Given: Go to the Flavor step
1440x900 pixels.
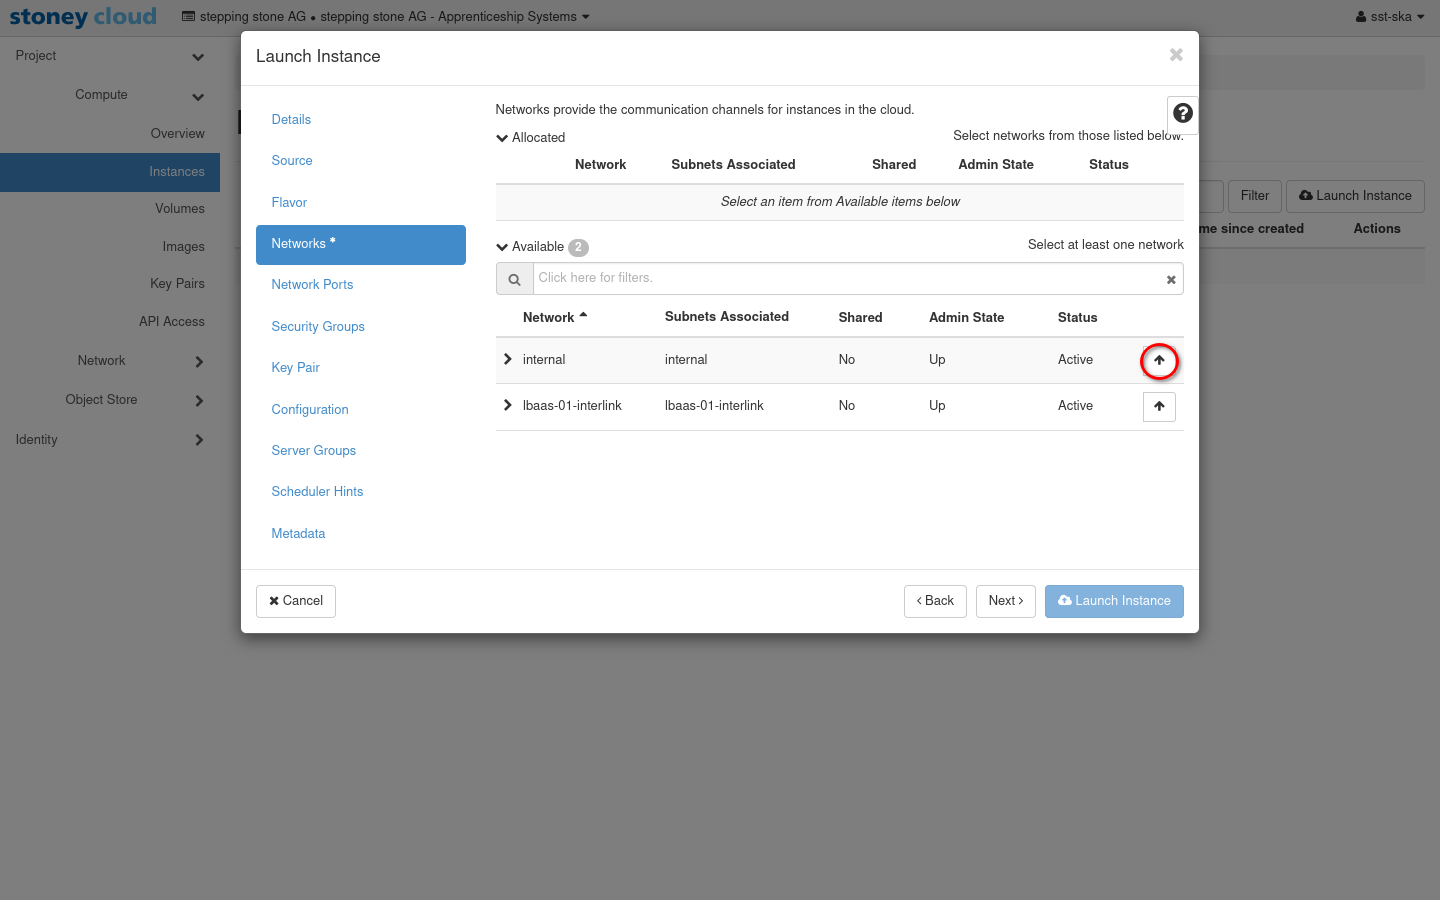Looking at the screenshot, I should 289,203.
